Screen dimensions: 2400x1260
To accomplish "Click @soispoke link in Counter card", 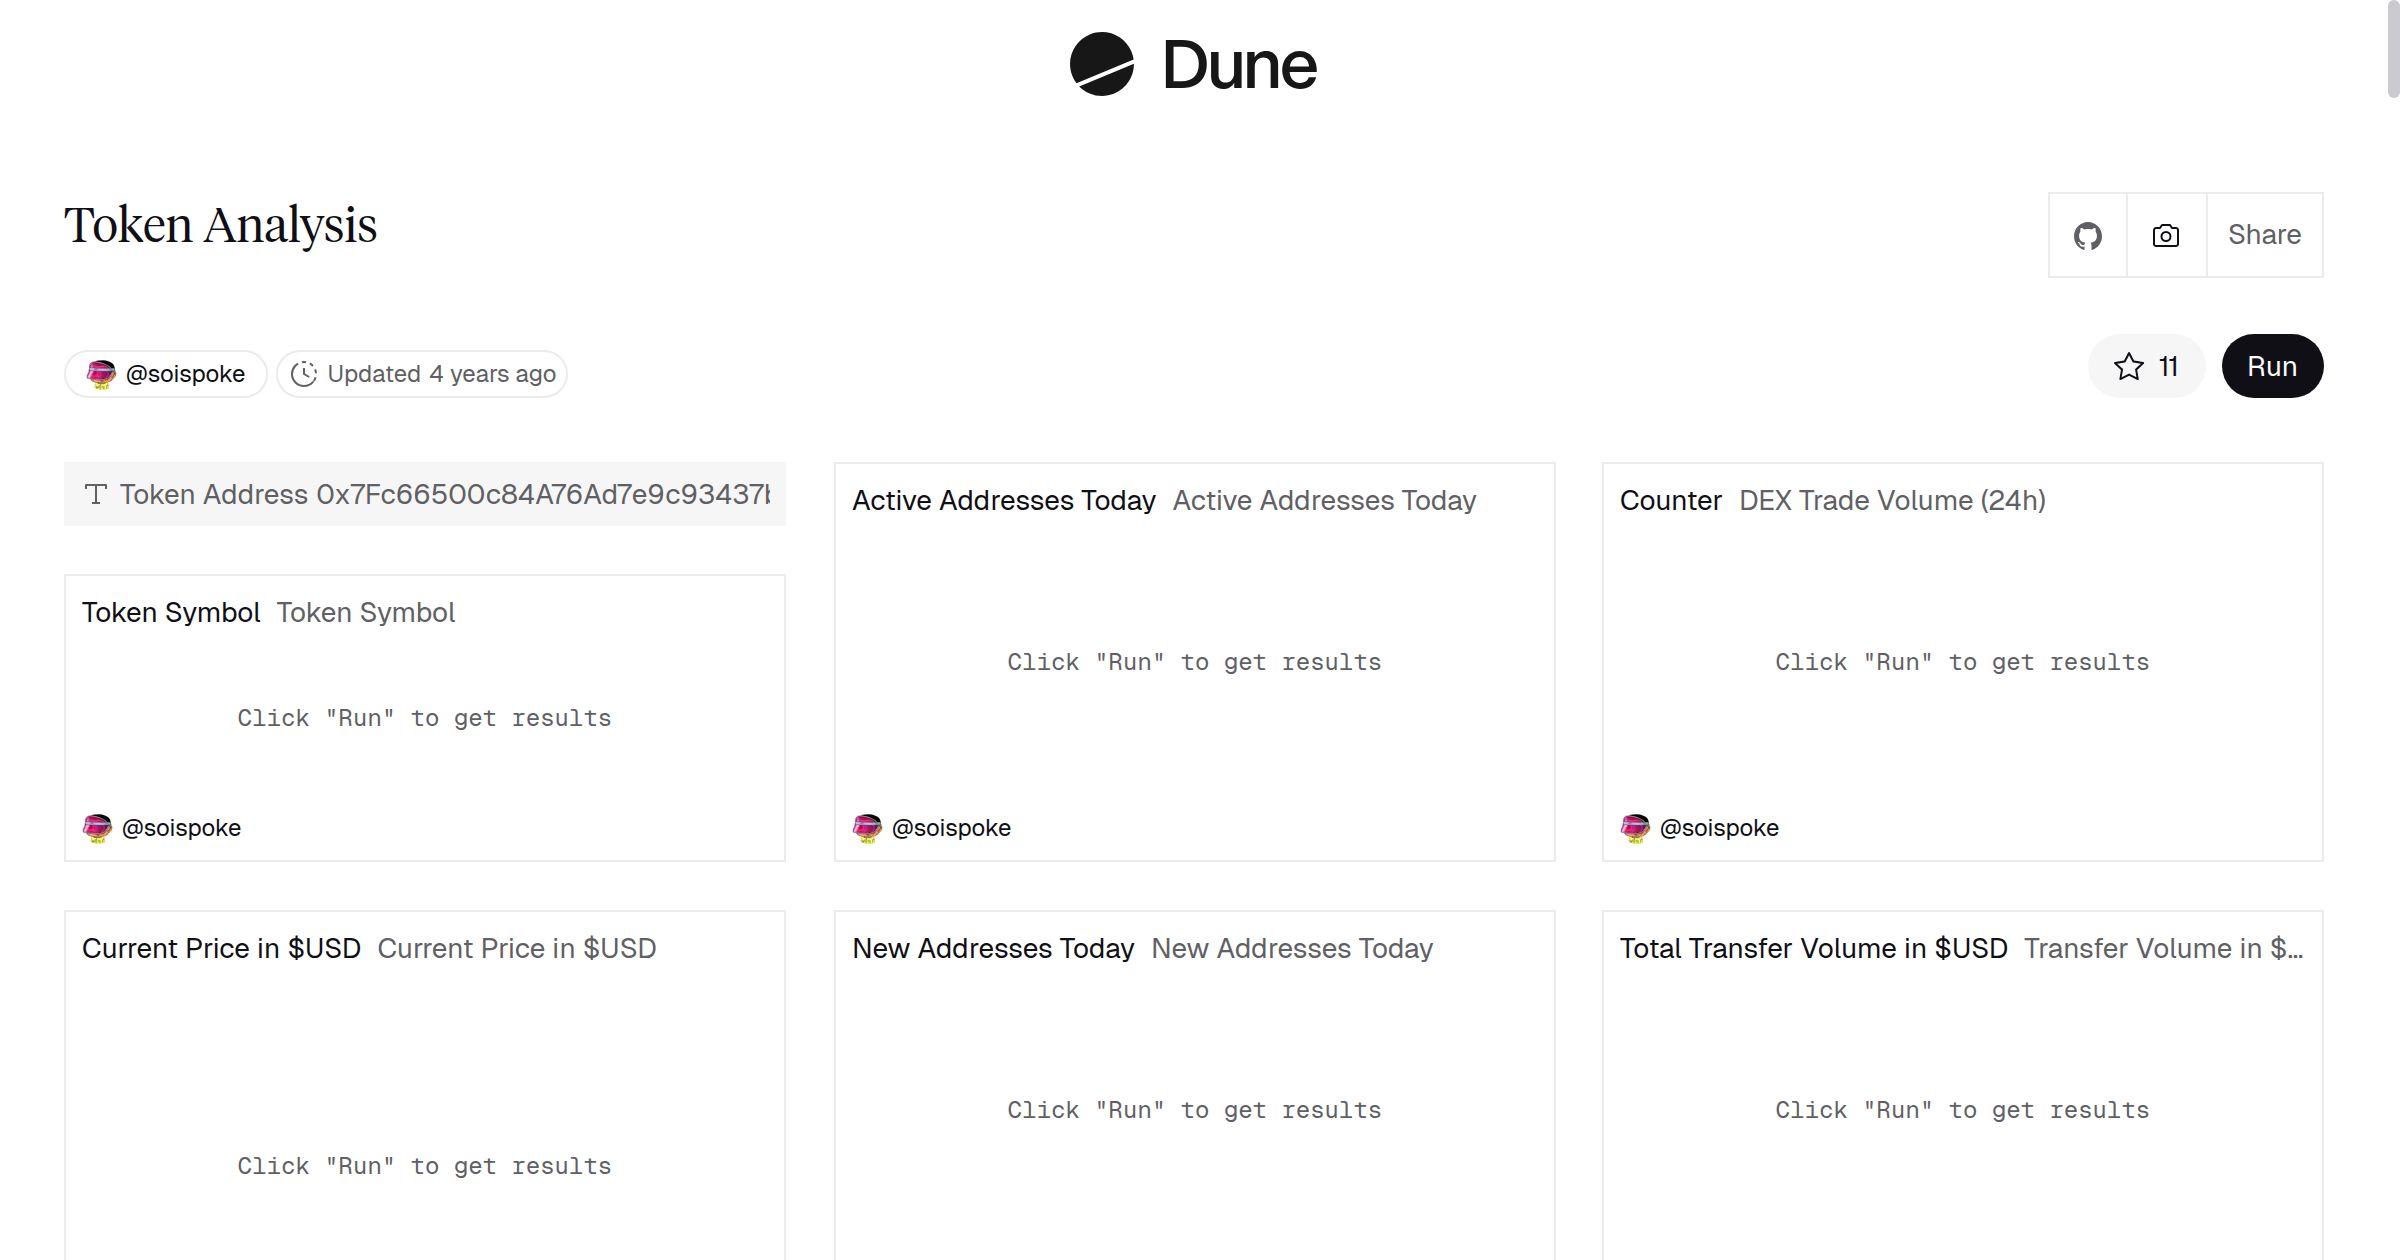I will (1719, 828).
